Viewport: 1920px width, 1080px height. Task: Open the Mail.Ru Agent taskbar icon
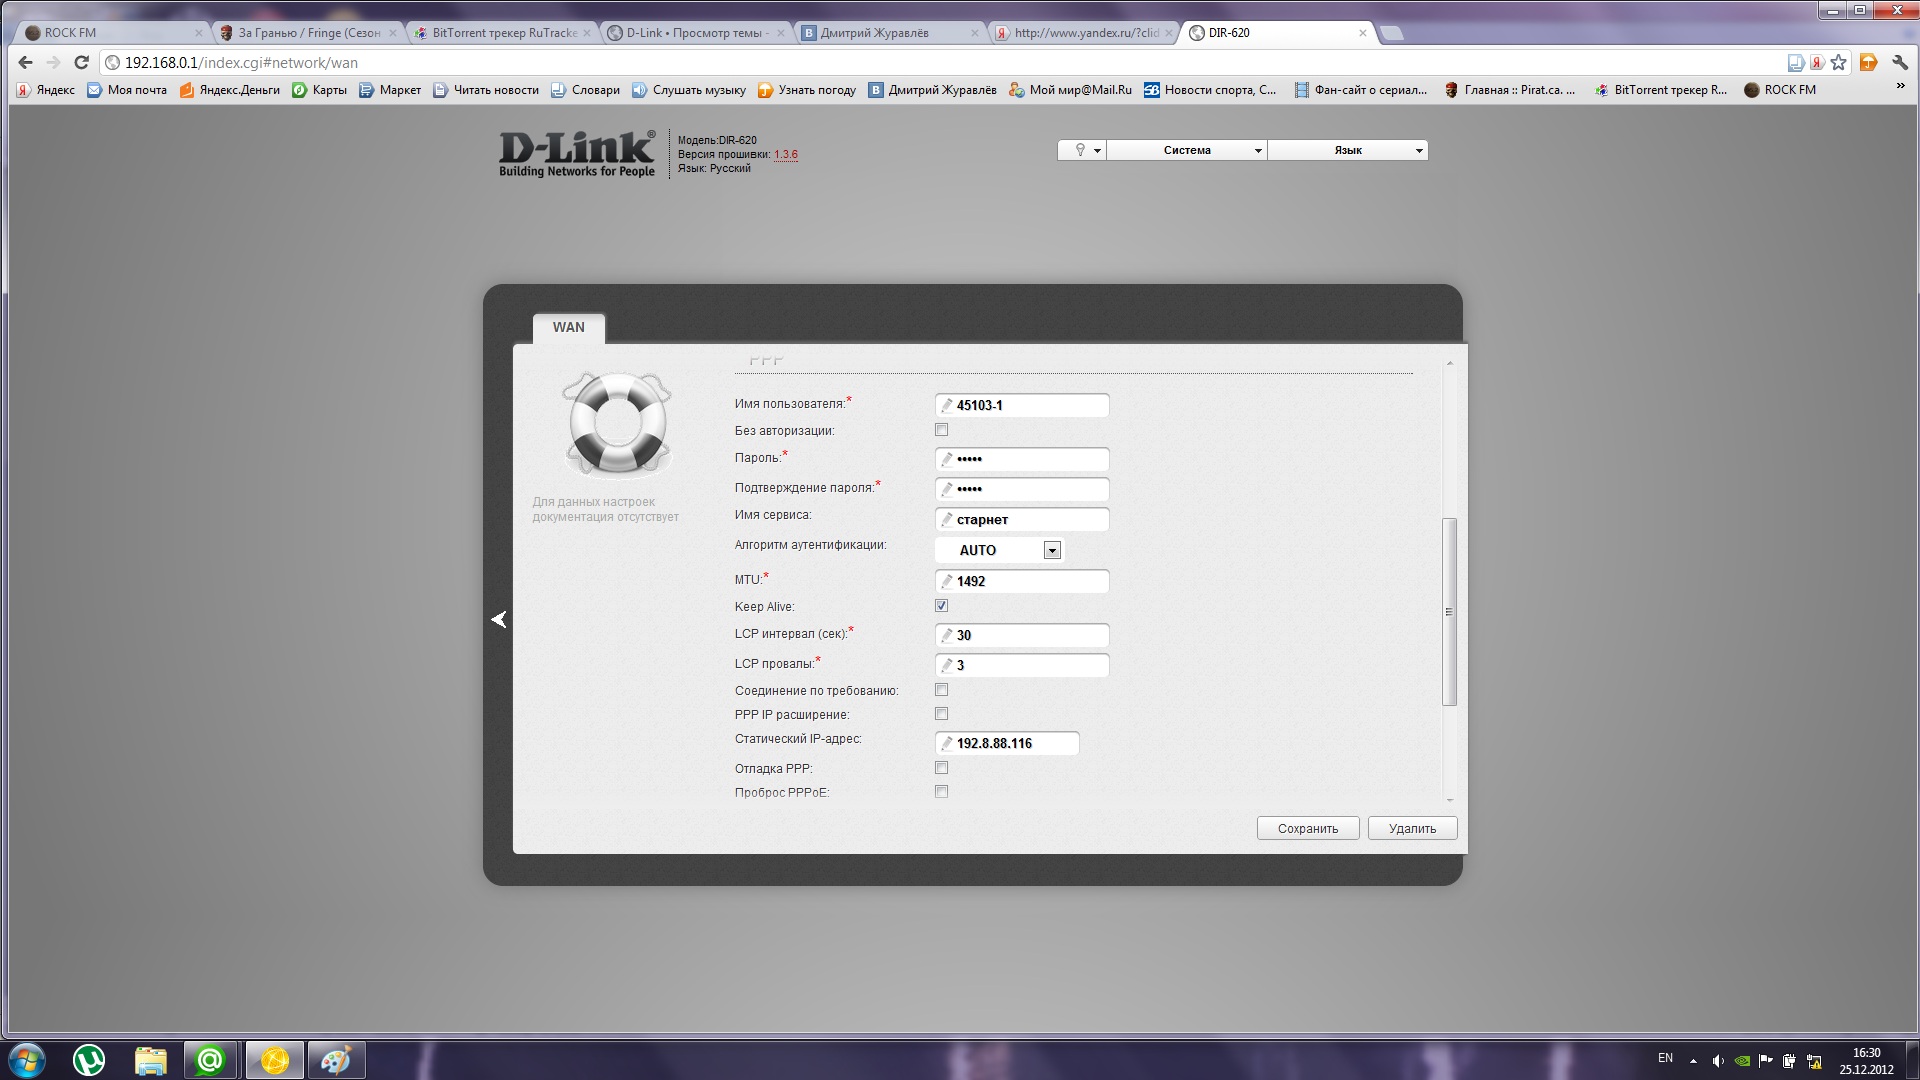(210, 1060)
